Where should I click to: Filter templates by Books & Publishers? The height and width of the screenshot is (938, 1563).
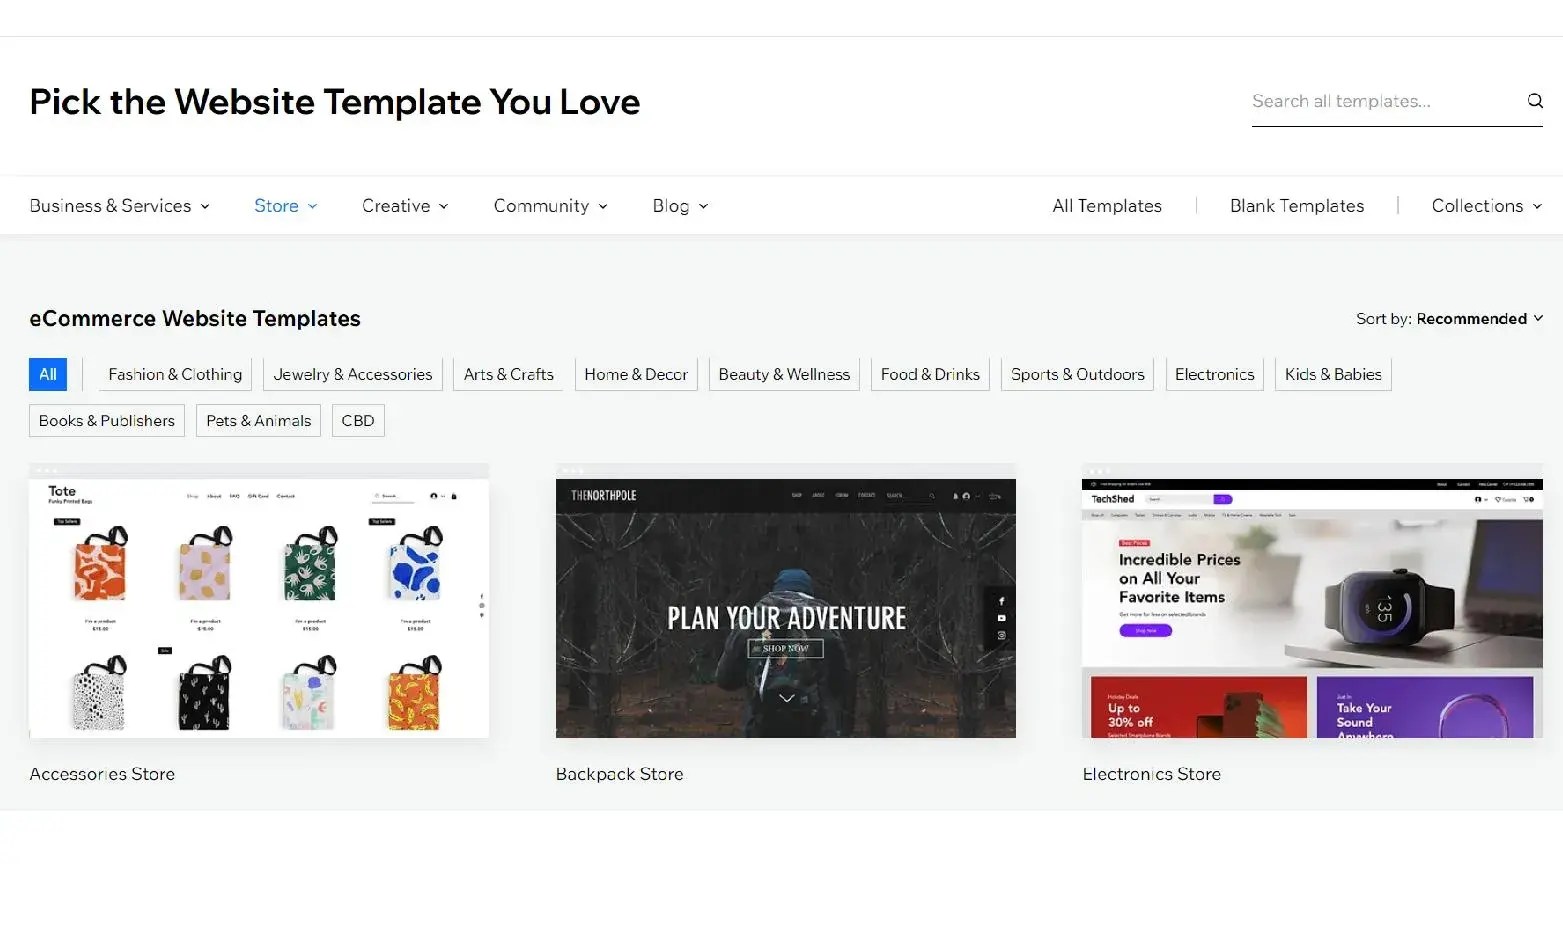[106, 420]
